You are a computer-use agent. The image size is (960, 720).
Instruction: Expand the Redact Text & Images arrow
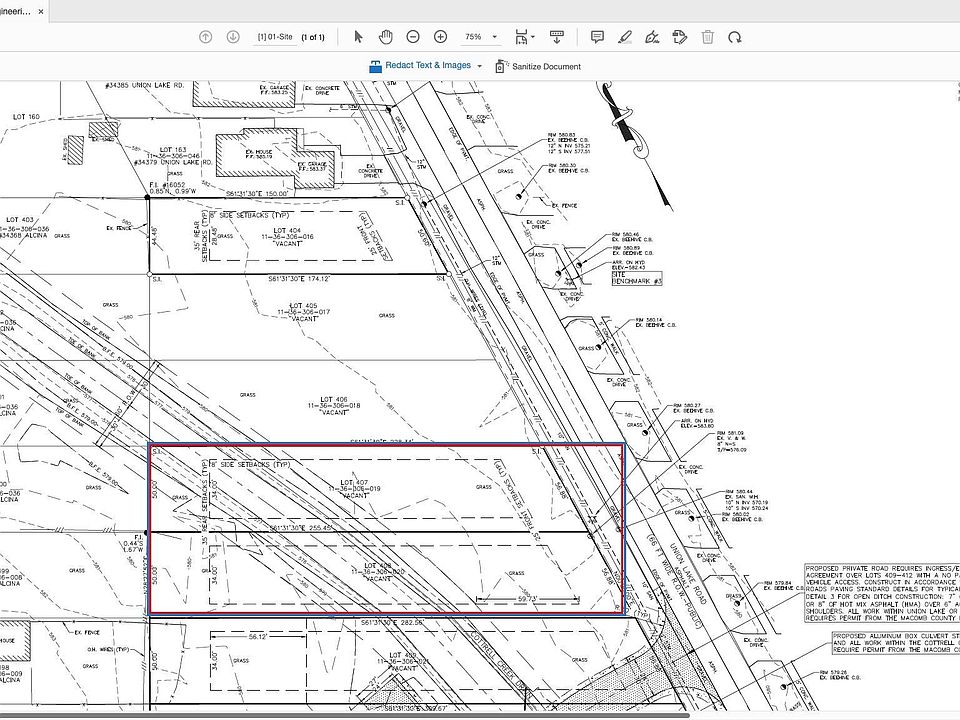click(x=480, y=66)
